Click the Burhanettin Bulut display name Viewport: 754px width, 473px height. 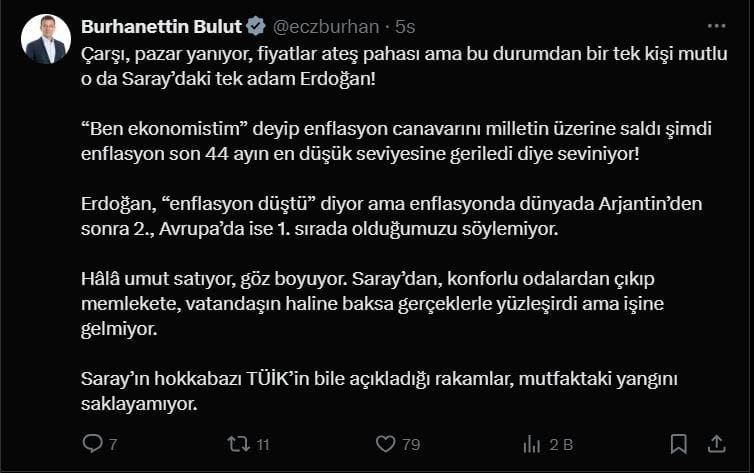(161, 26)
